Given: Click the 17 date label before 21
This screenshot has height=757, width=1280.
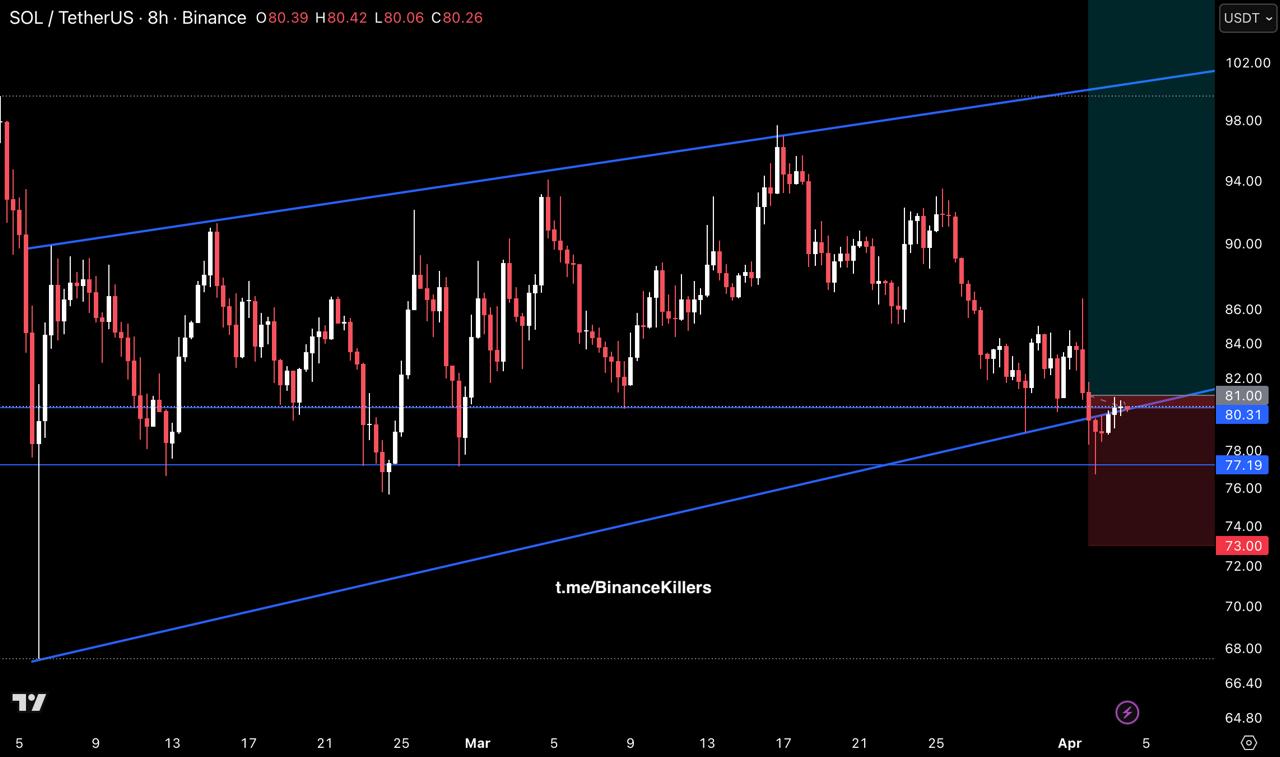Looking at the screenshot, I should 249,743.
